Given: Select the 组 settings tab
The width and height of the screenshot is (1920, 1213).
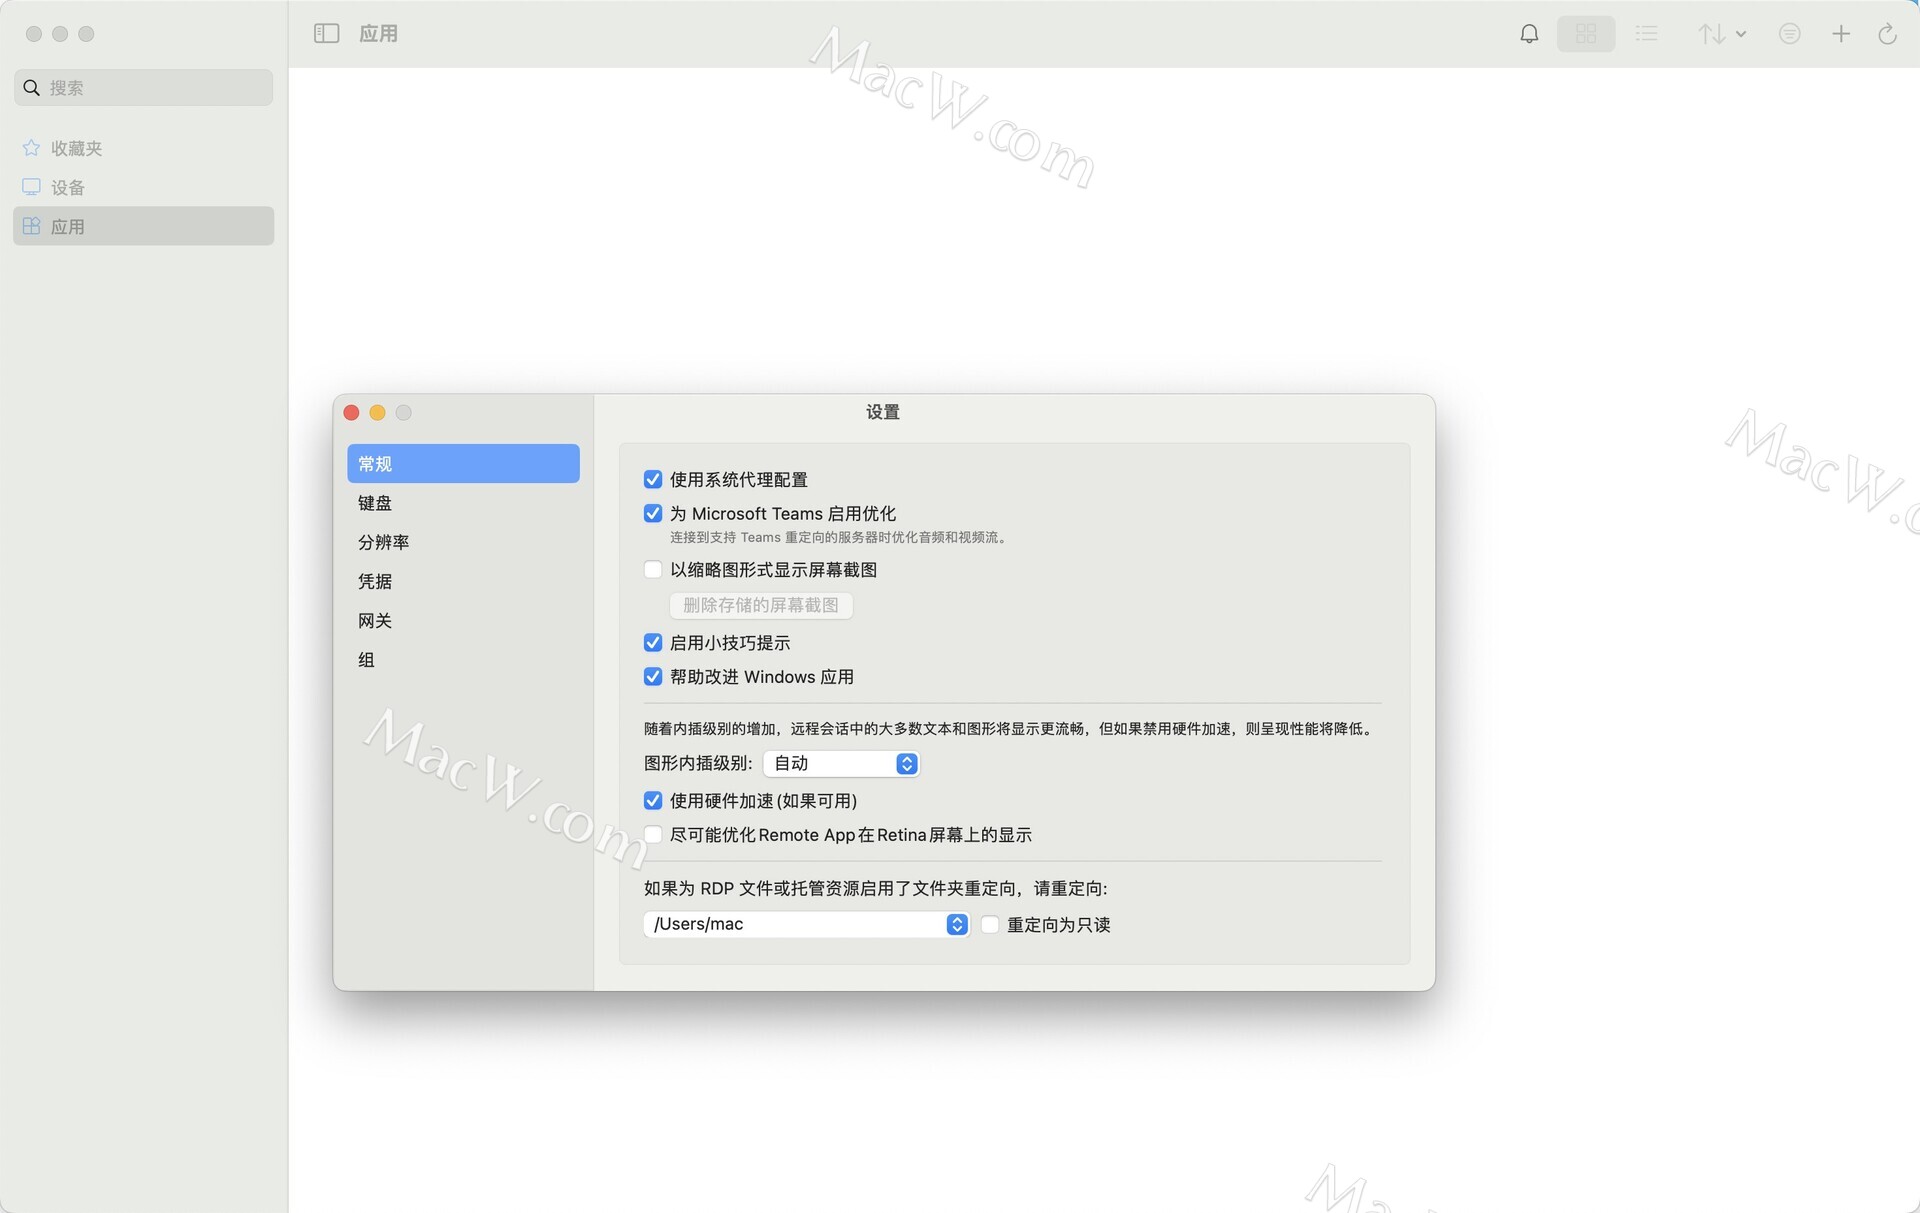Looking at the screenshot, I should 463,660.
